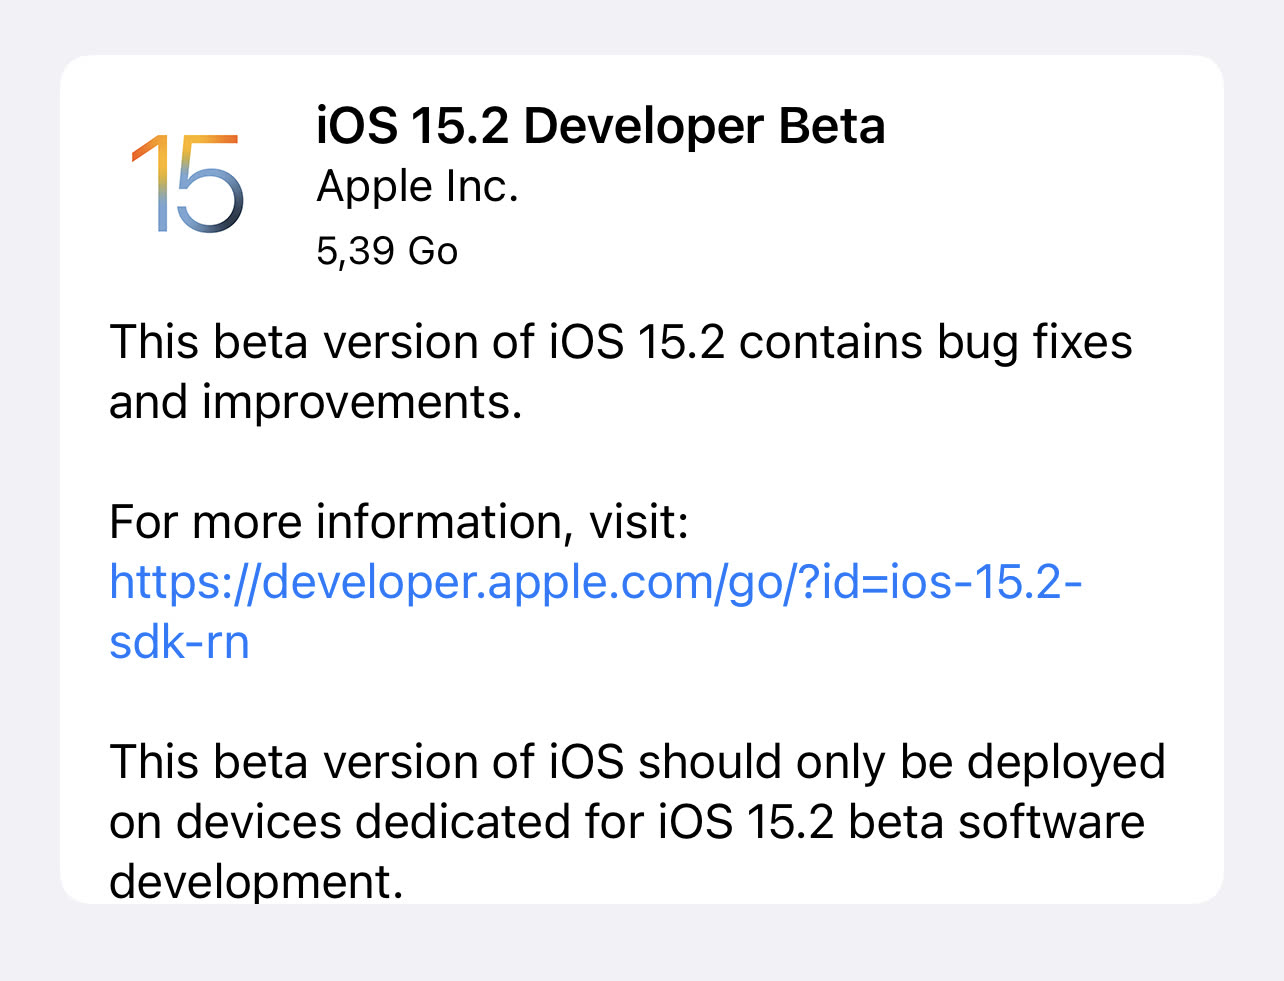The image size is (1284, 981).
Task: Open the developer.apple.com release notes link
Action: tap(595, 582)
